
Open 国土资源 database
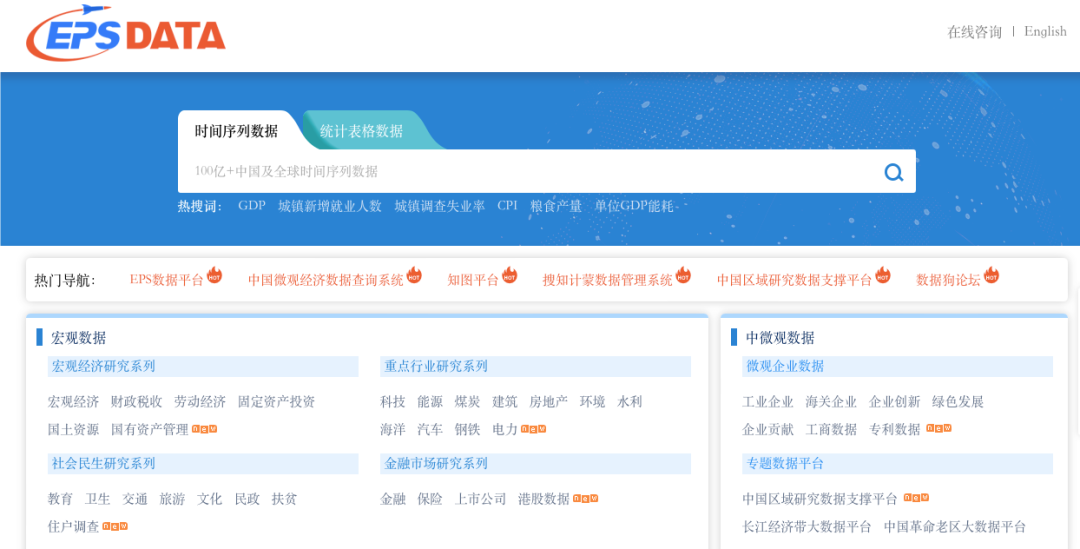click(73, 430)
